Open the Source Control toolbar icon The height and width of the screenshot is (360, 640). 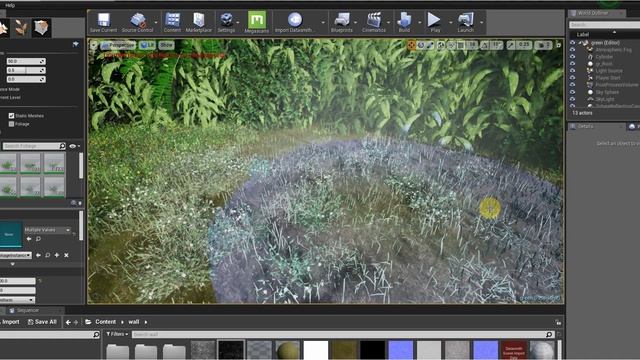point(138,22)
